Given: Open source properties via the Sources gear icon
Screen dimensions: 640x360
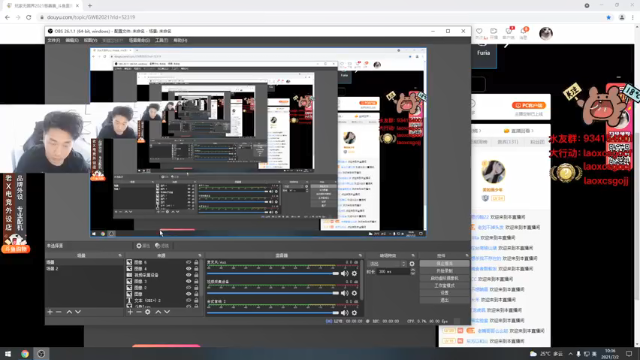Looking at the screenshot, I should coord(148,312).
